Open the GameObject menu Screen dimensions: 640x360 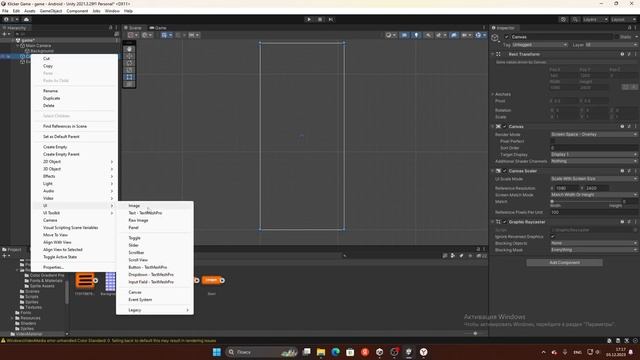[51, 11]
